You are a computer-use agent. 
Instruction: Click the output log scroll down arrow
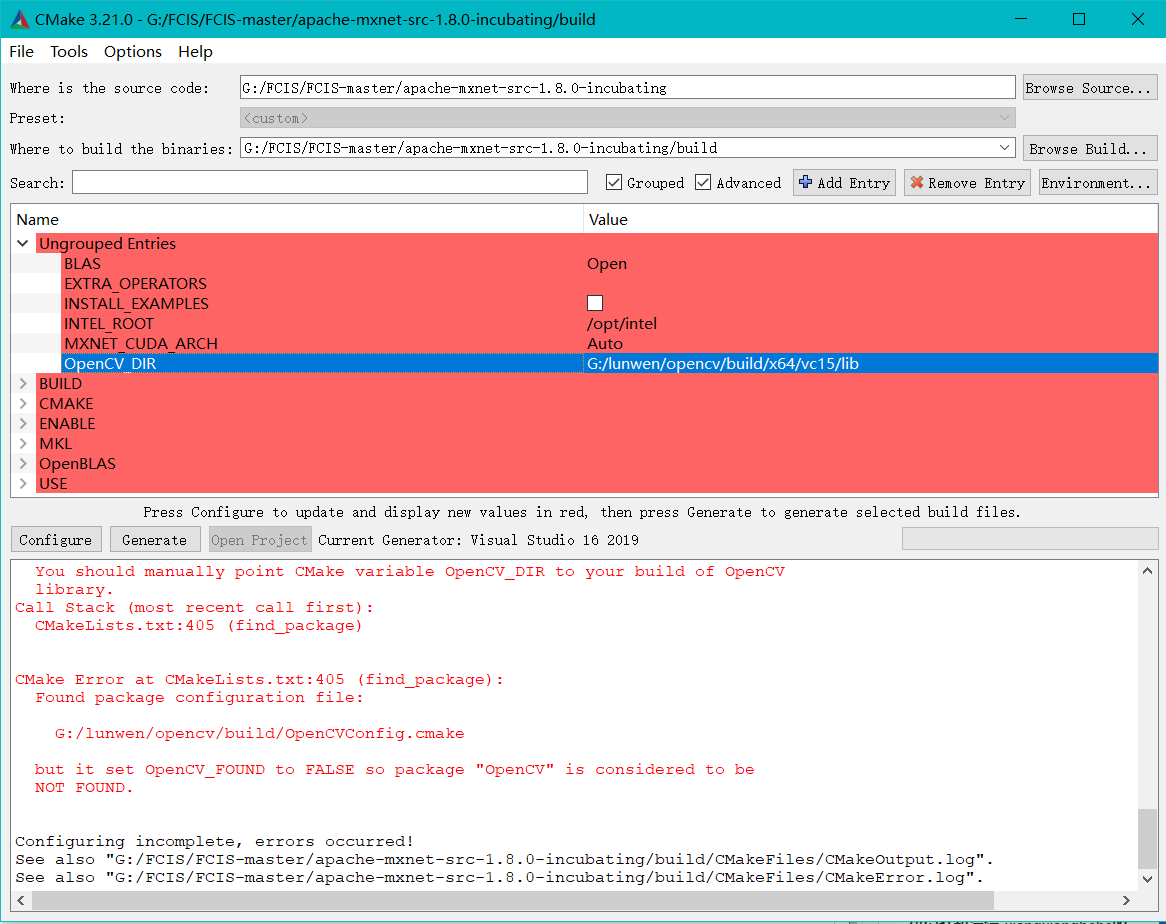point(1147,879)
